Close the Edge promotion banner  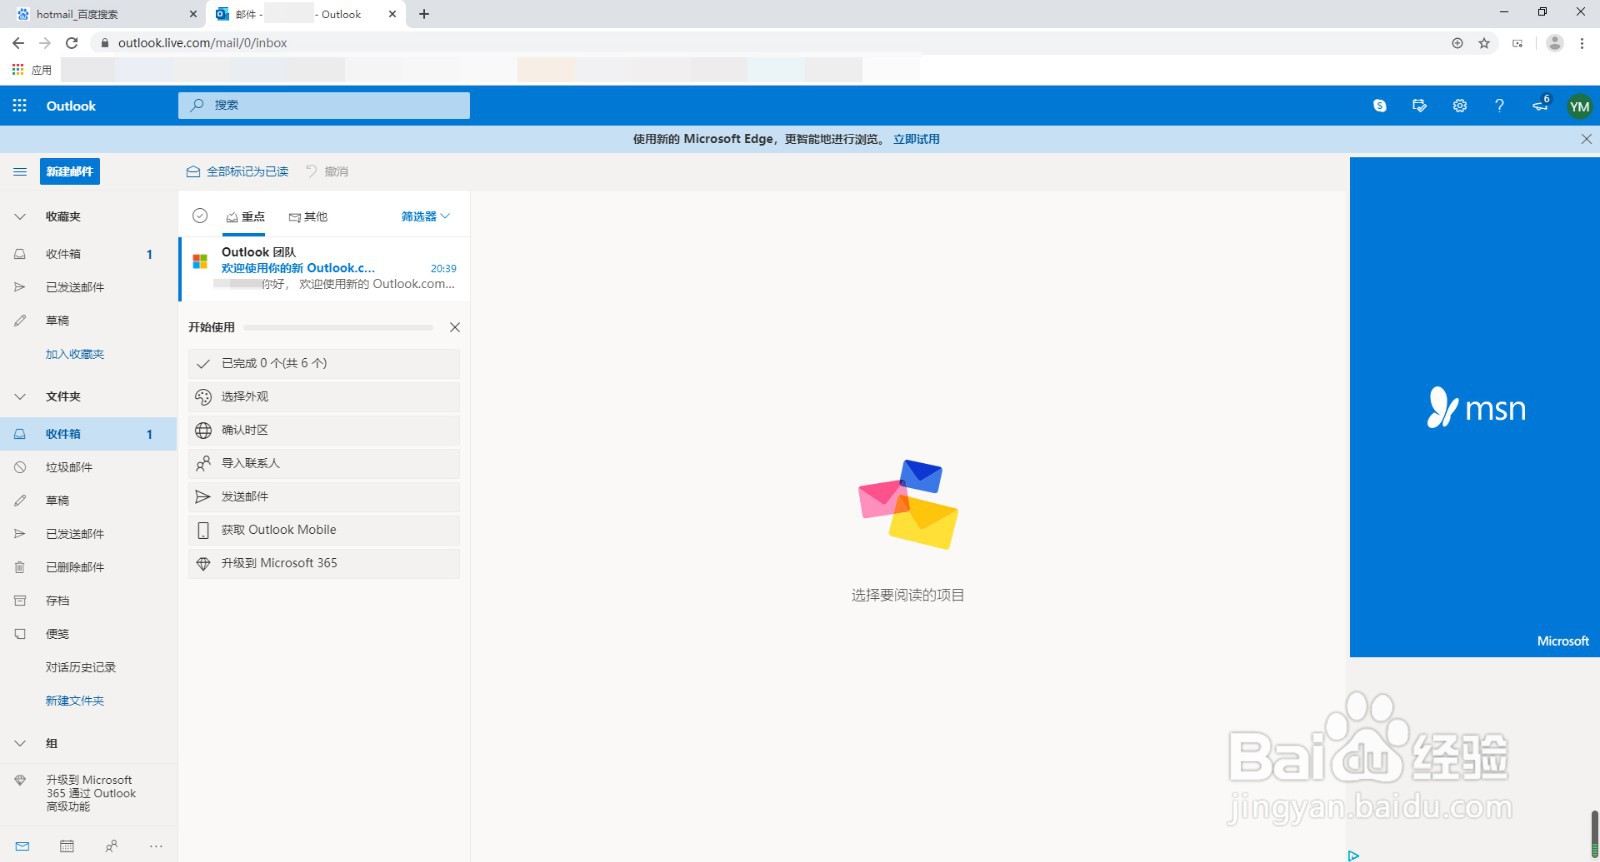(1586, 139)
